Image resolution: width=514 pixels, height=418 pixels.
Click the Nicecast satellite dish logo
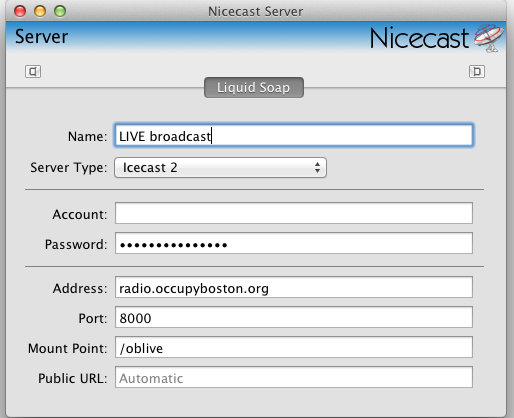489,38
